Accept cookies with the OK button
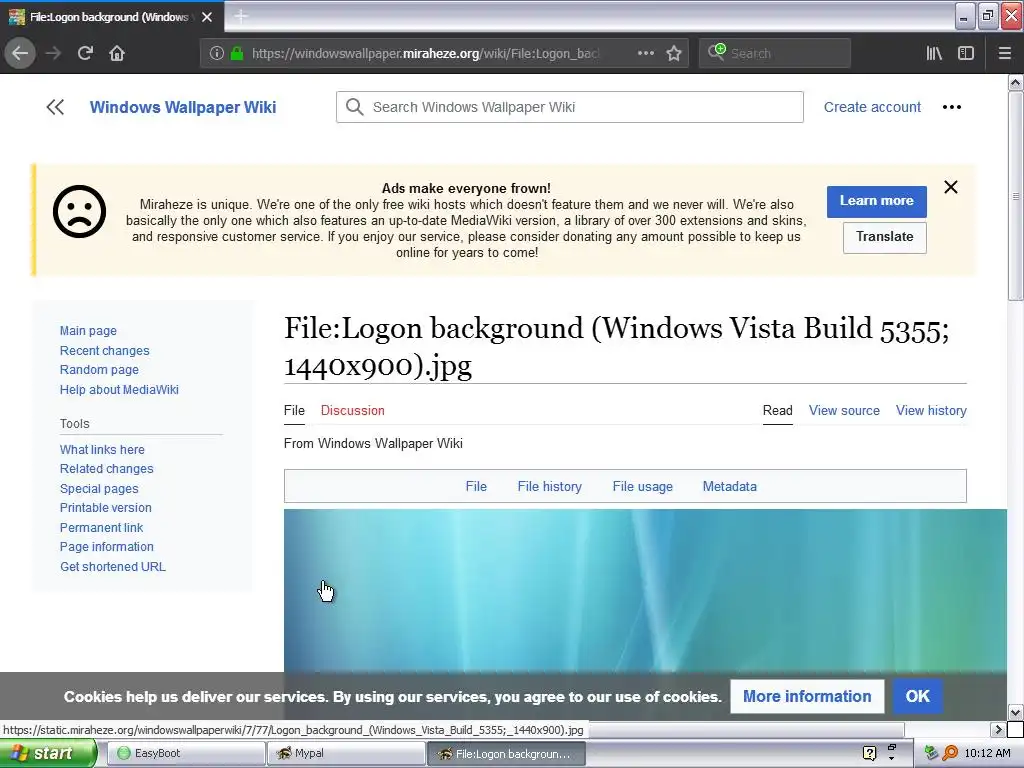This screenshot has width=1024, height=768. pos(917,696)
